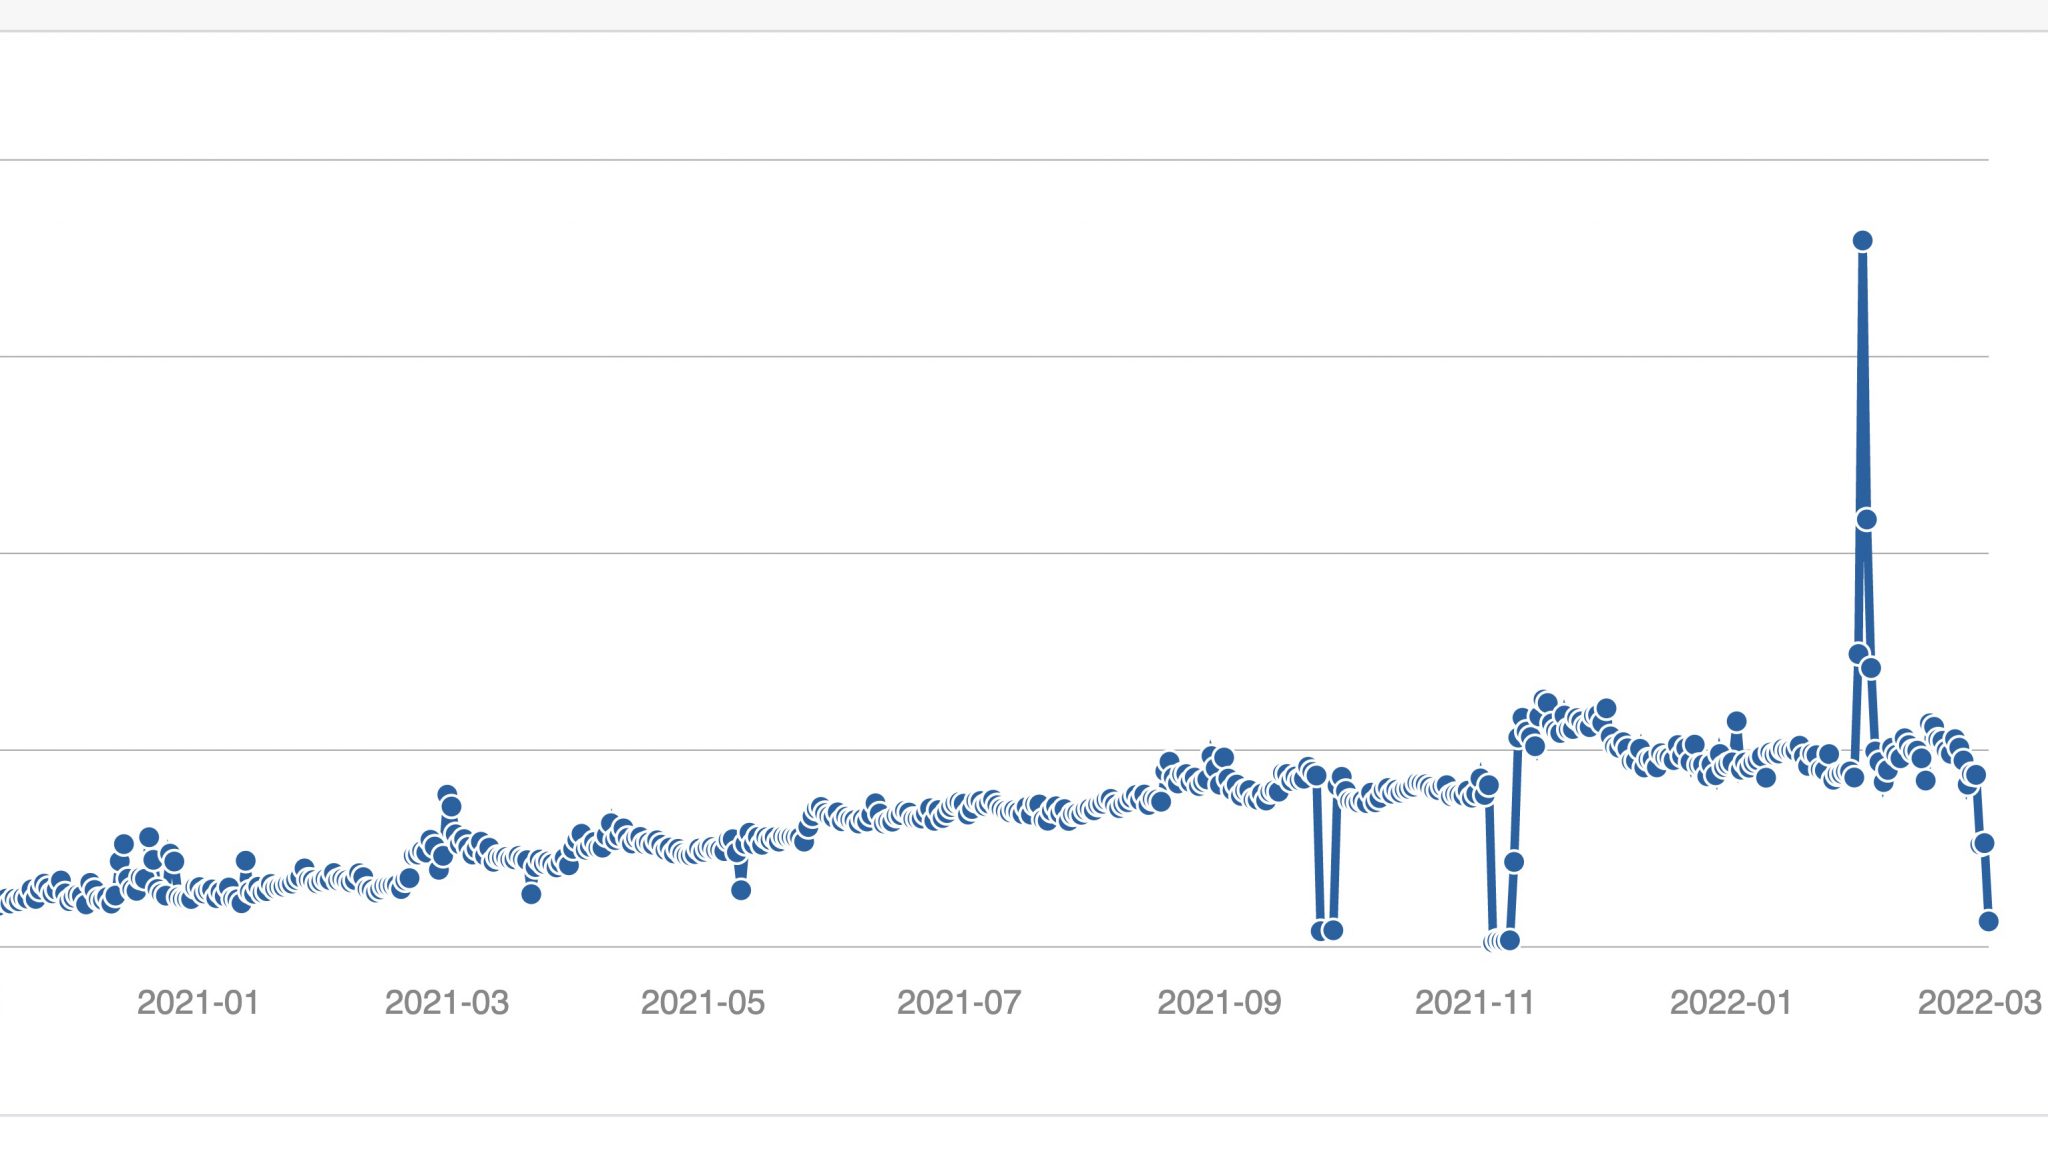Click the 2021-01 axis label
2048x1152 pixels.
198,1002
